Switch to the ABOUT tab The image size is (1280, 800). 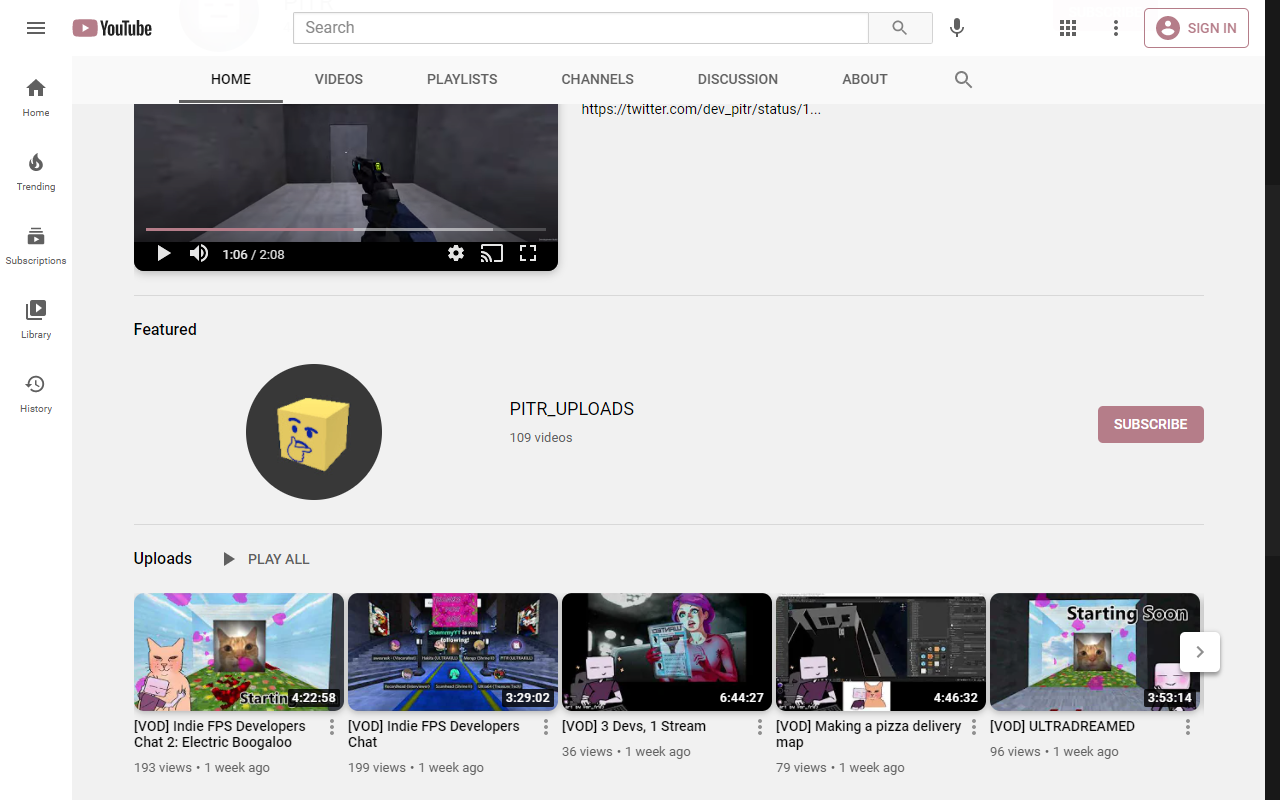[x=865, y=79]
